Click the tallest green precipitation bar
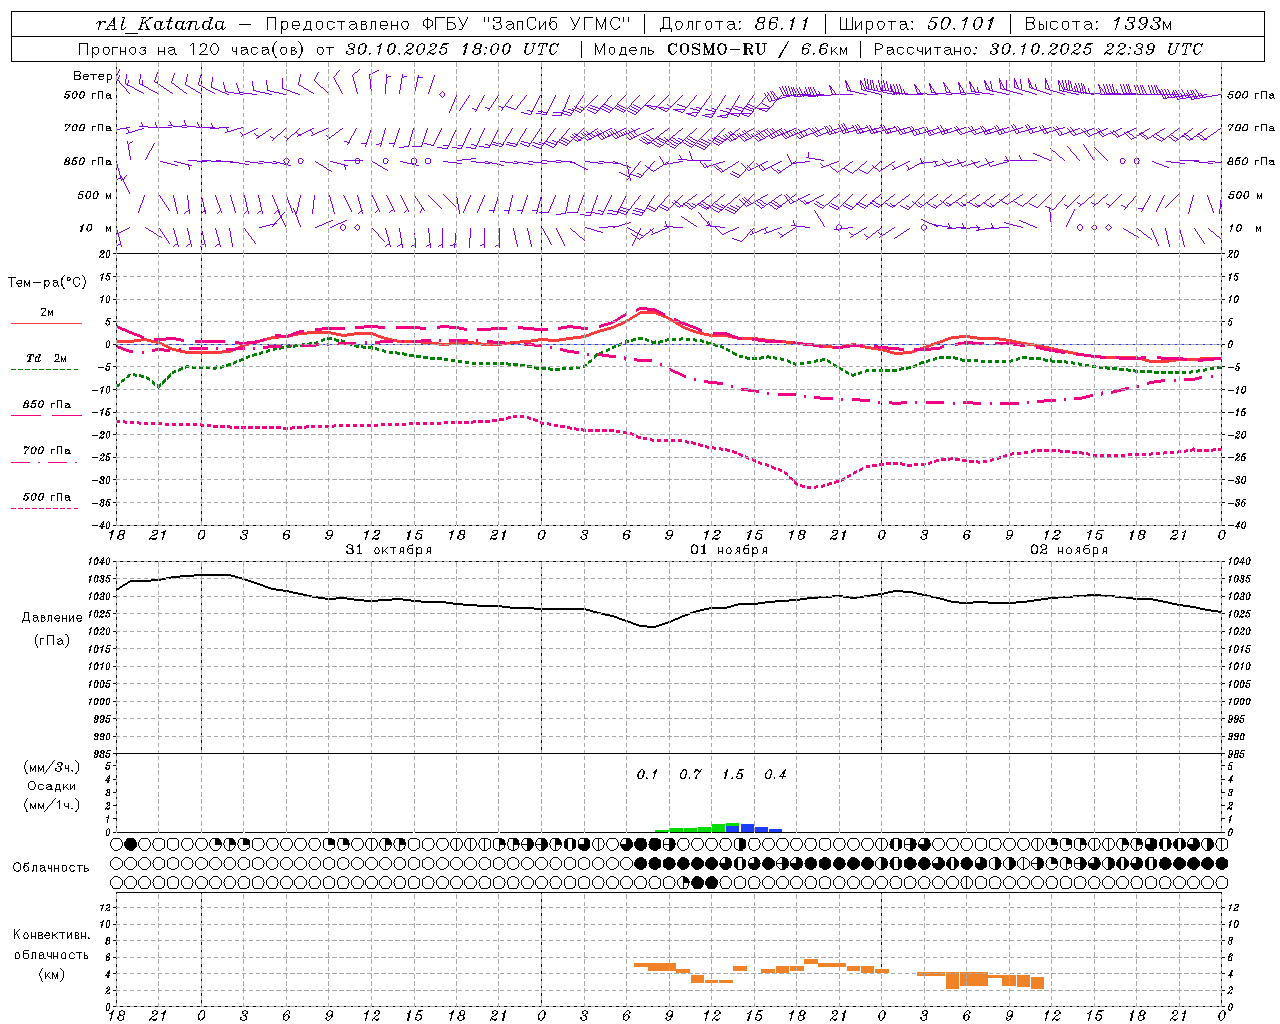The image size is (1280, 1024). [719, 828]
